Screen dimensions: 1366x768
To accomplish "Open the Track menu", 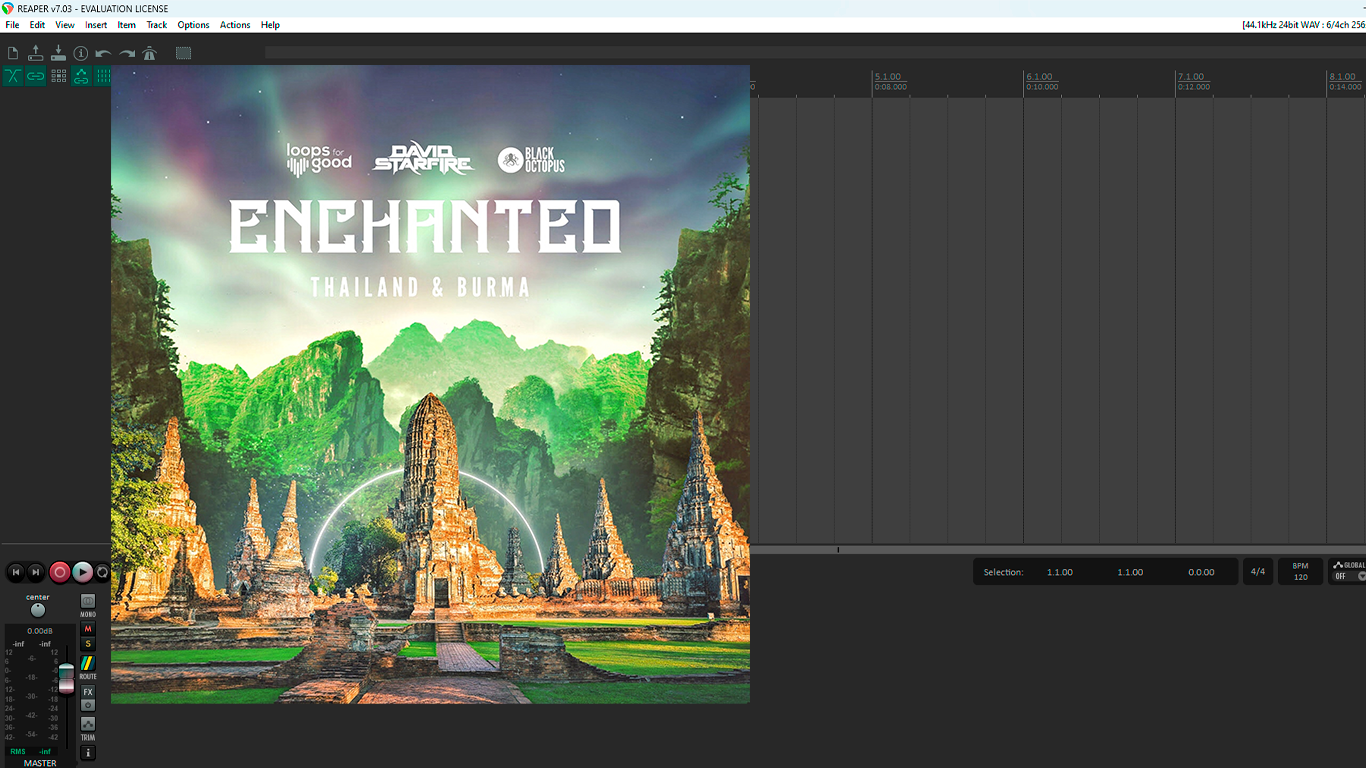I will tap(157, 25).
